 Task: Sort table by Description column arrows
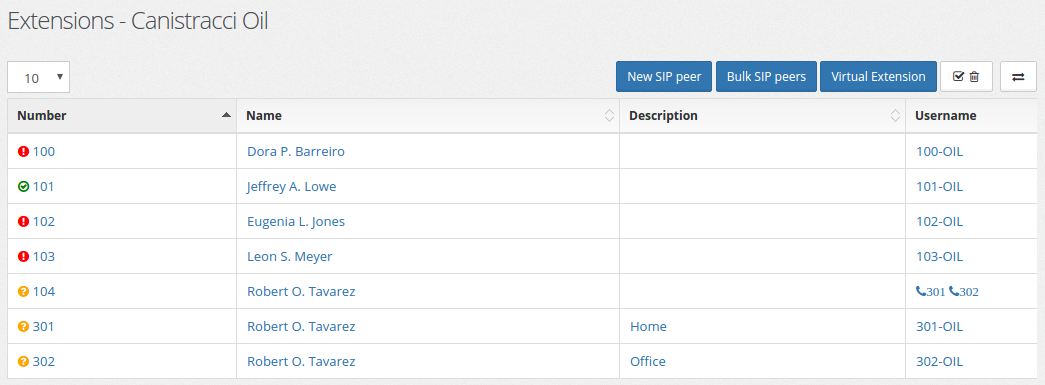[x=895, y=116]
